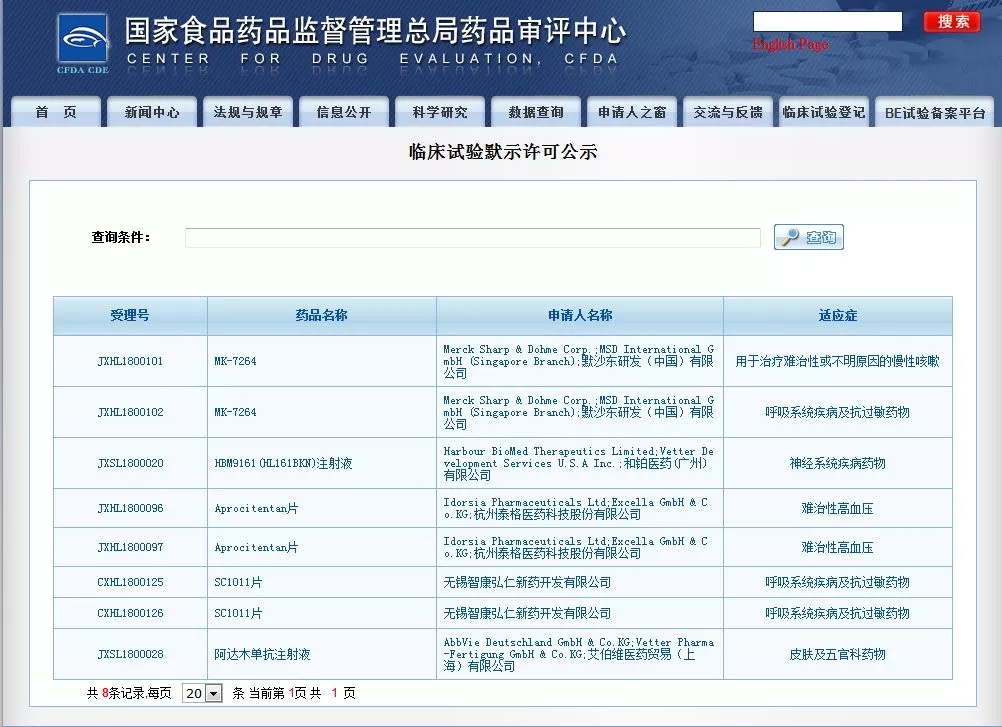Open the English Page link
The width and height of the screenshot is (1002, 727).
click(790, 44)
